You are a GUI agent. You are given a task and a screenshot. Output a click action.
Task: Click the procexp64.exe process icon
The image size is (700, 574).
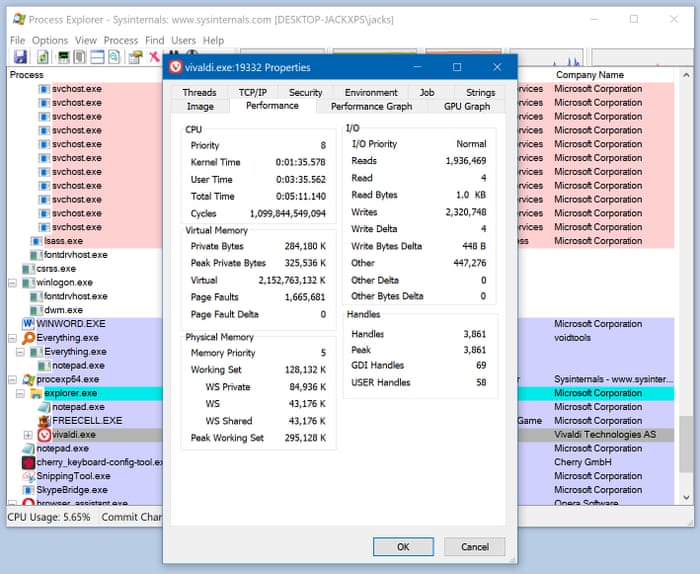coord(28,379)
